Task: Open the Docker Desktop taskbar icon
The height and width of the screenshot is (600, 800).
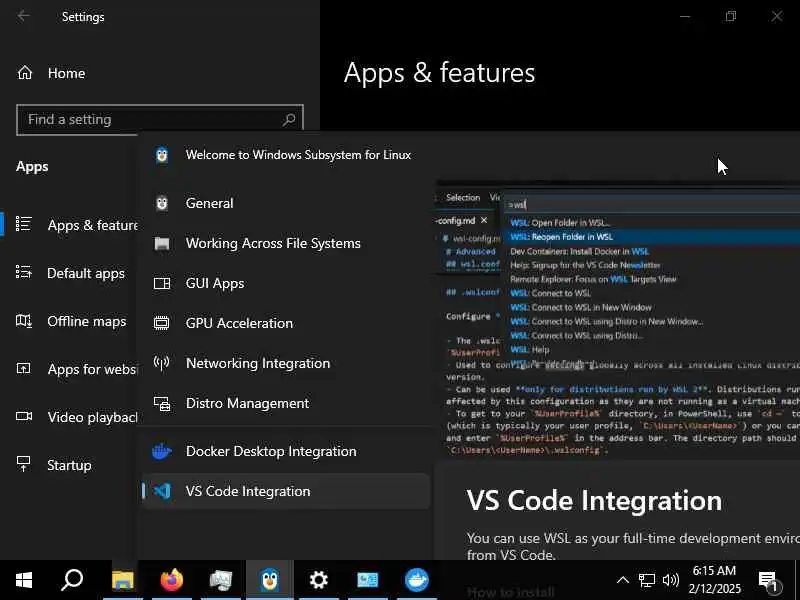Action: pos(417,580)
